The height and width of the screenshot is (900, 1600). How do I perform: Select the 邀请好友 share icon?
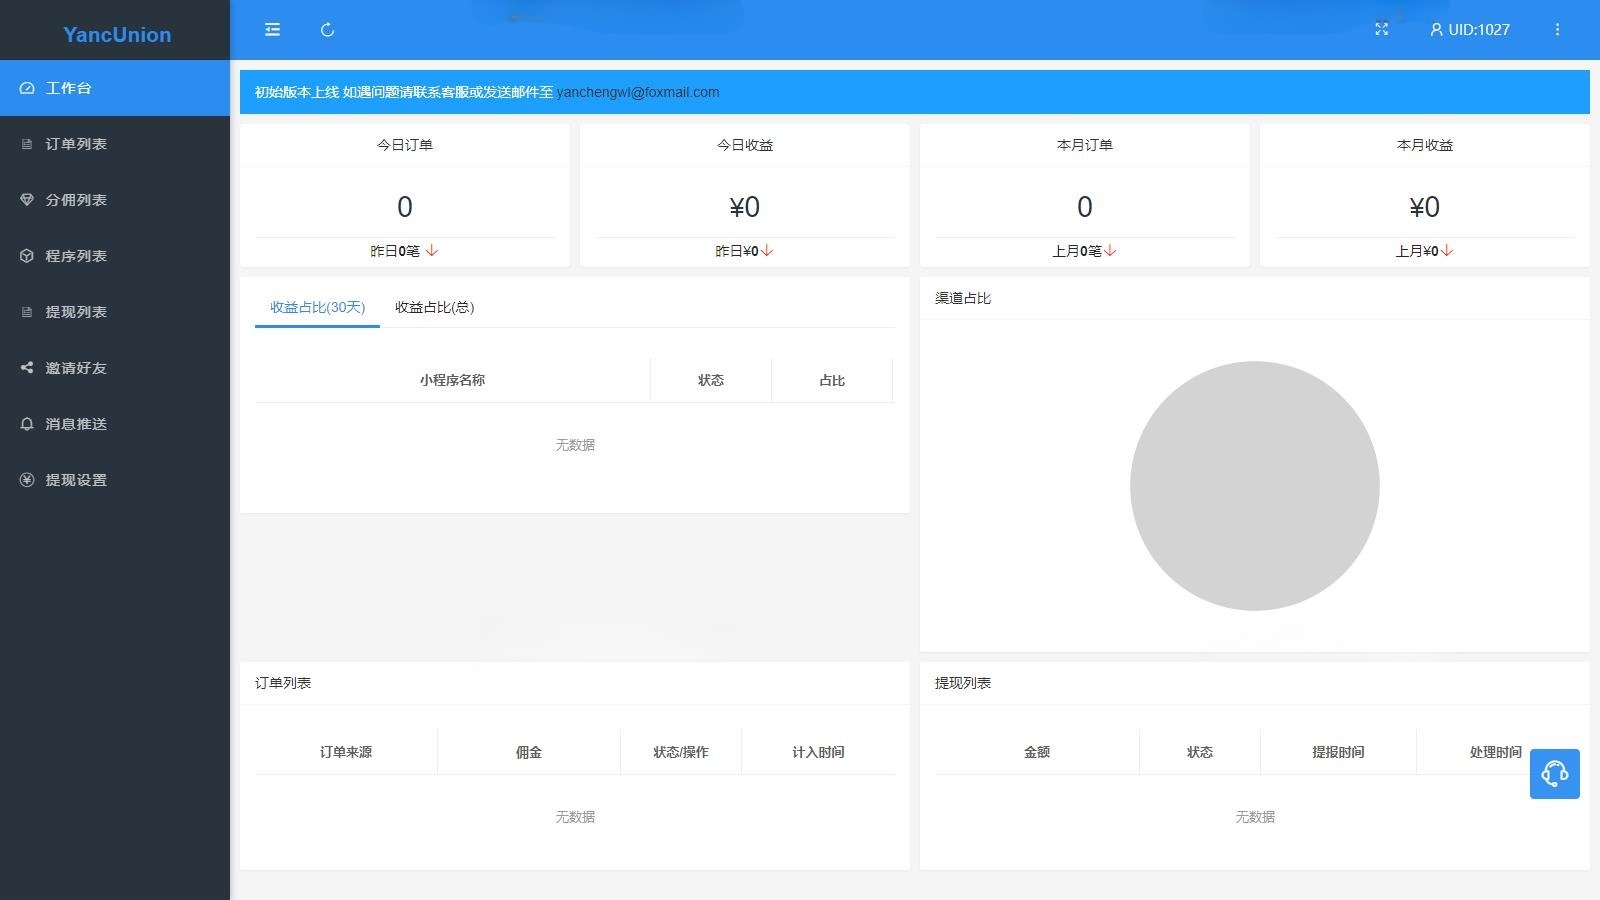coord(27,367)
